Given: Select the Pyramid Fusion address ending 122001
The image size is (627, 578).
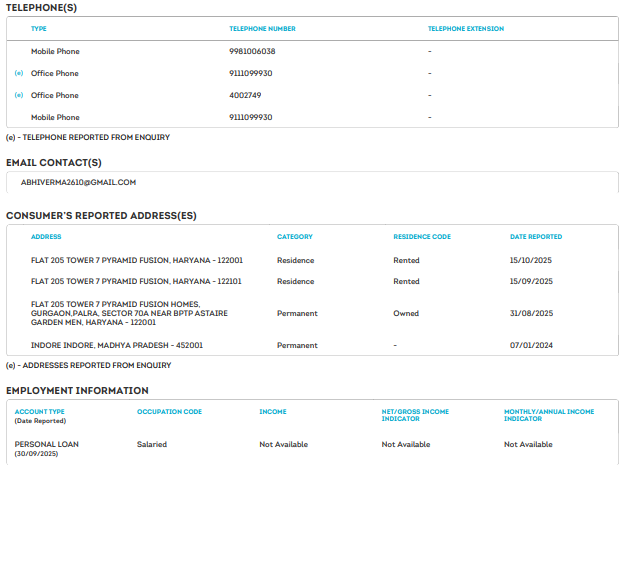Looking at the screenshot, I should tap(137, 260).
